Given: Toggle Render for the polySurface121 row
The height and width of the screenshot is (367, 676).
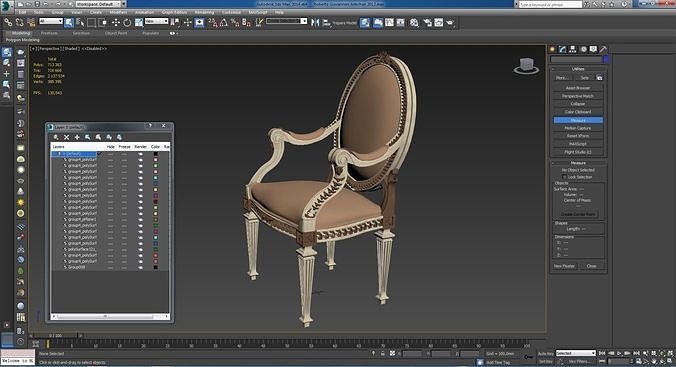Looking at the screenshot, I should coord(141,249).
